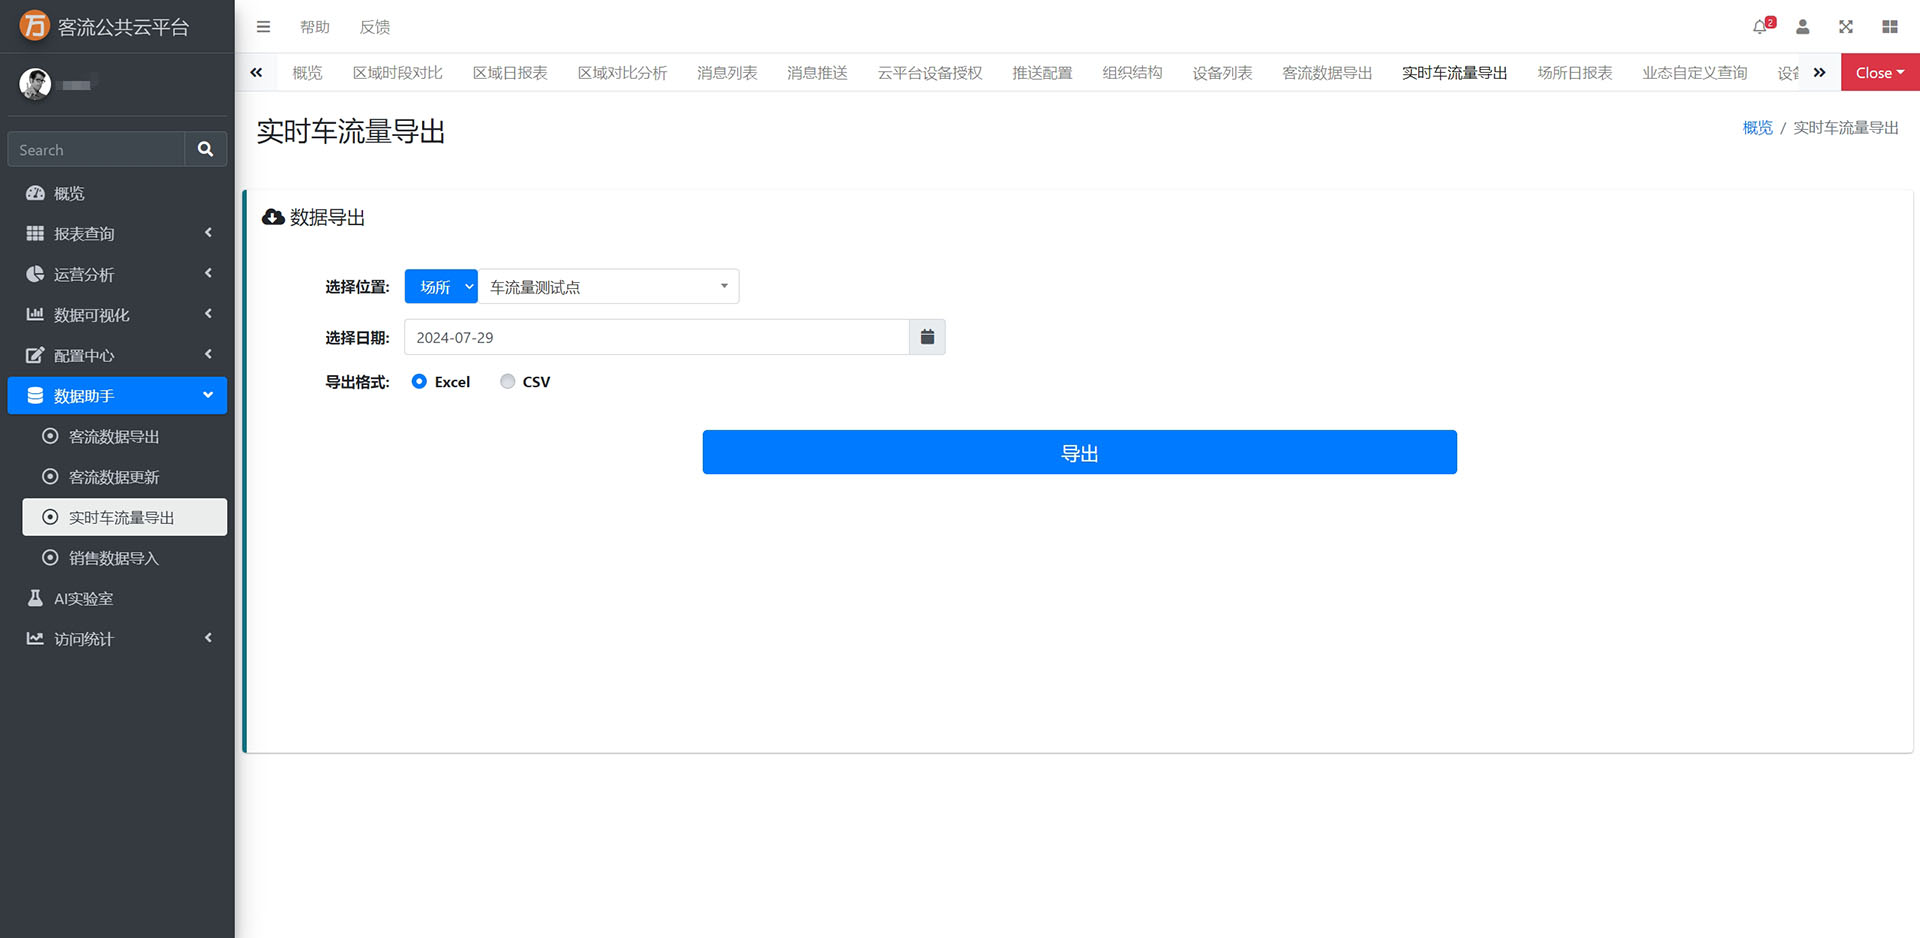Collapse the 数据助手 menu chevron

208,395
